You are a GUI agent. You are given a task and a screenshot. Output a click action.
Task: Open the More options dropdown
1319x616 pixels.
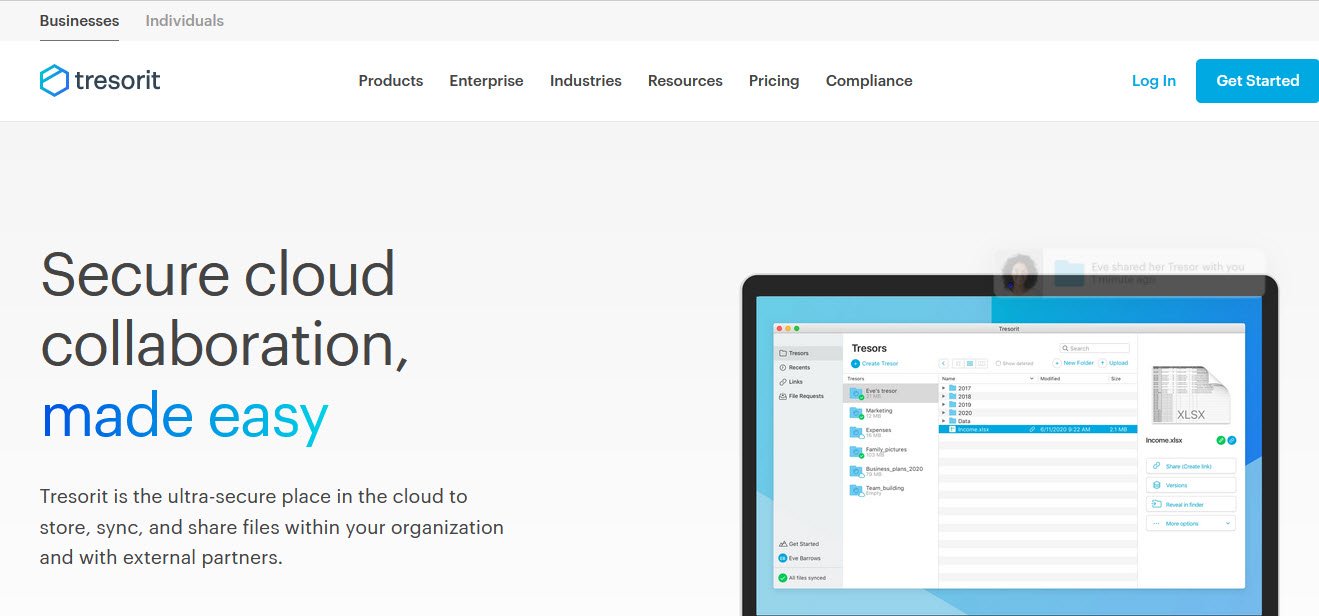click(x=1191, y=523)
